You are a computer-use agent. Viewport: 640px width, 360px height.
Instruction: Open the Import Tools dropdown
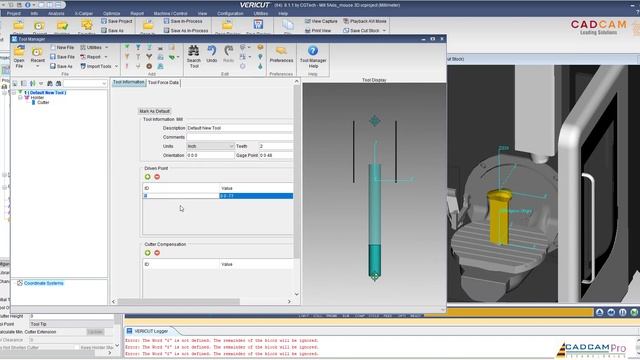(99, 66)
